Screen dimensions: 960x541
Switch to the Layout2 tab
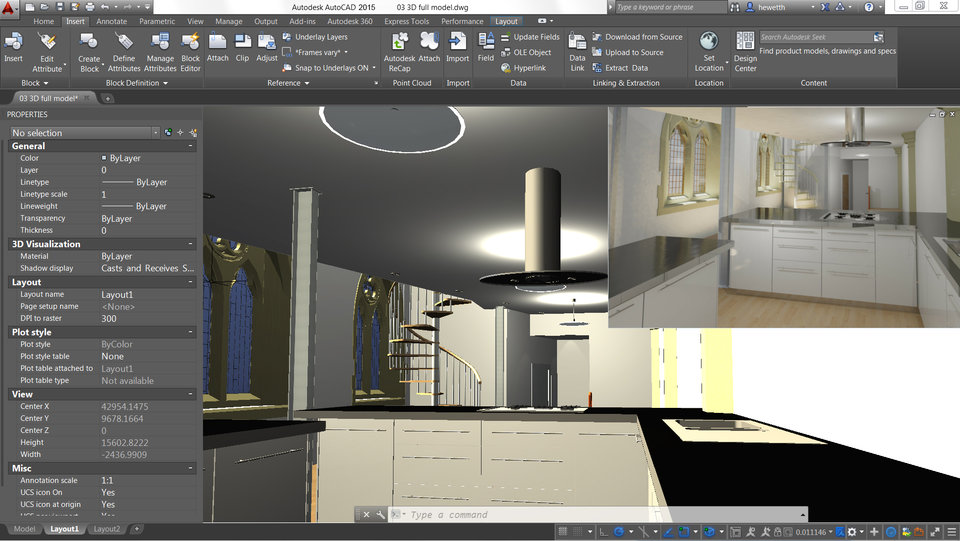106,529
